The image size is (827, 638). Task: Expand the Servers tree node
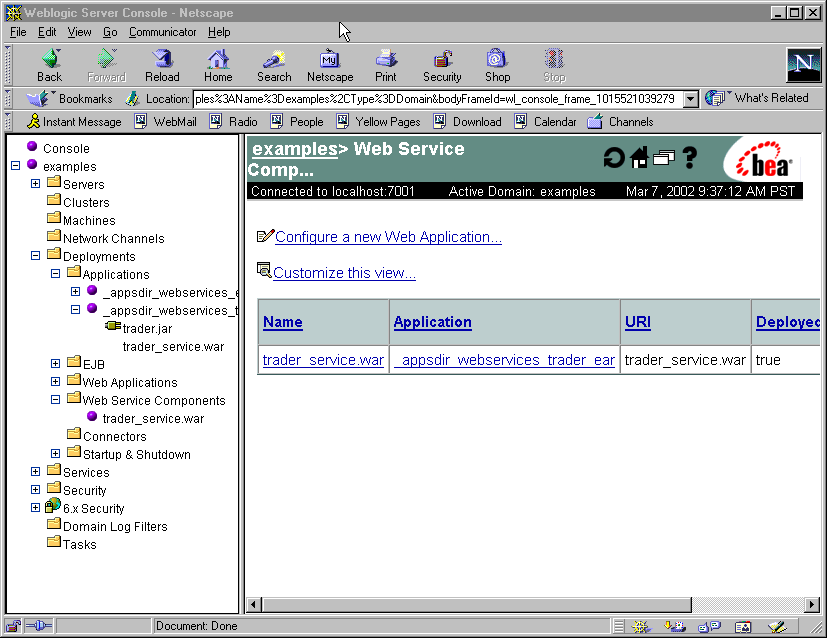pos(35,183)
